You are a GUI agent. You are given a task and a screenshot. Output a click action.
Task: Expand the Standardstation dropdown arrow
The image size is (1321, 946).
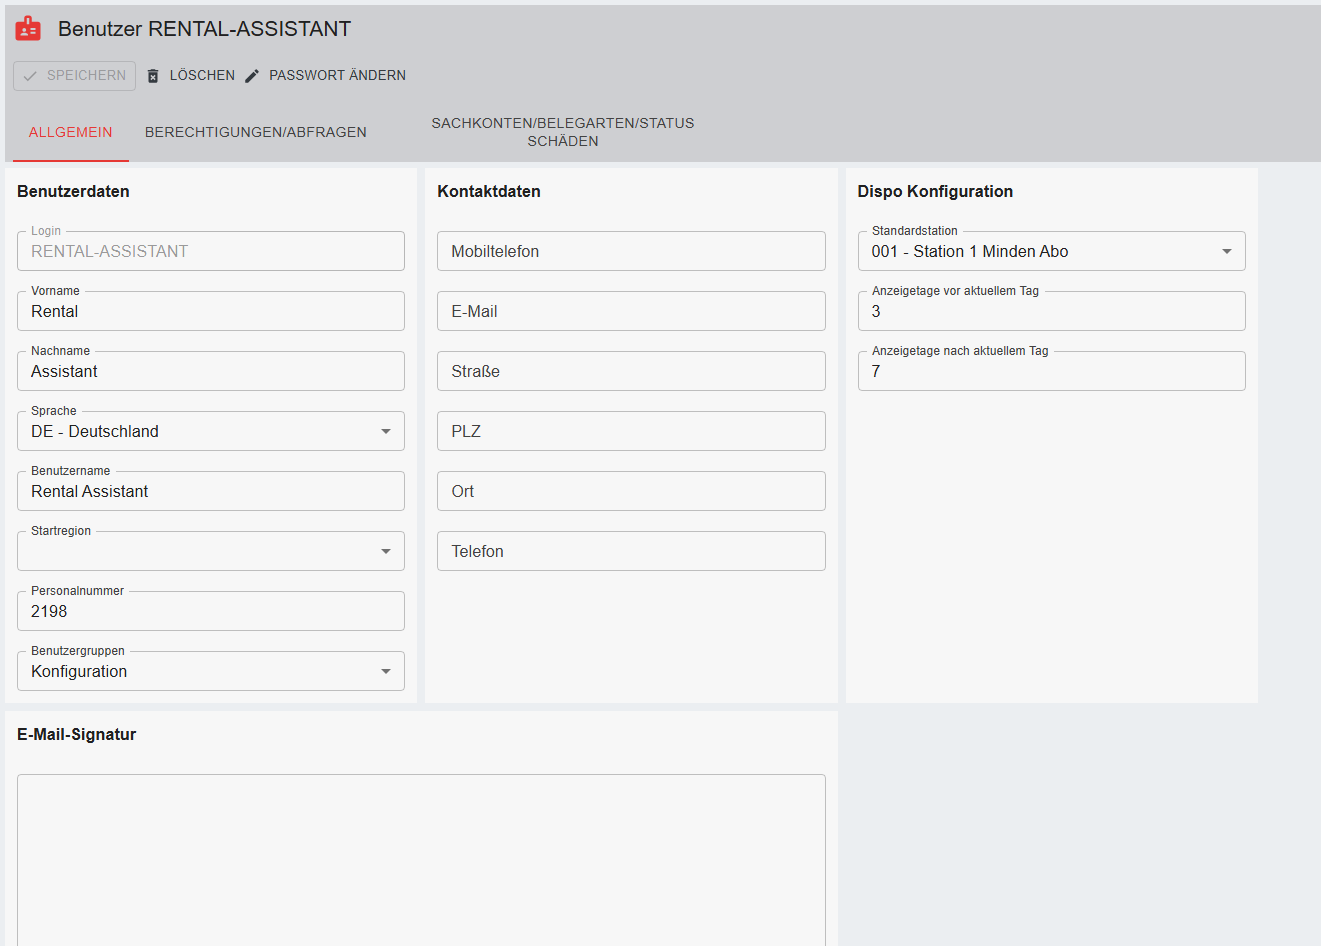pyautogui.click(x=1226, y=251)
